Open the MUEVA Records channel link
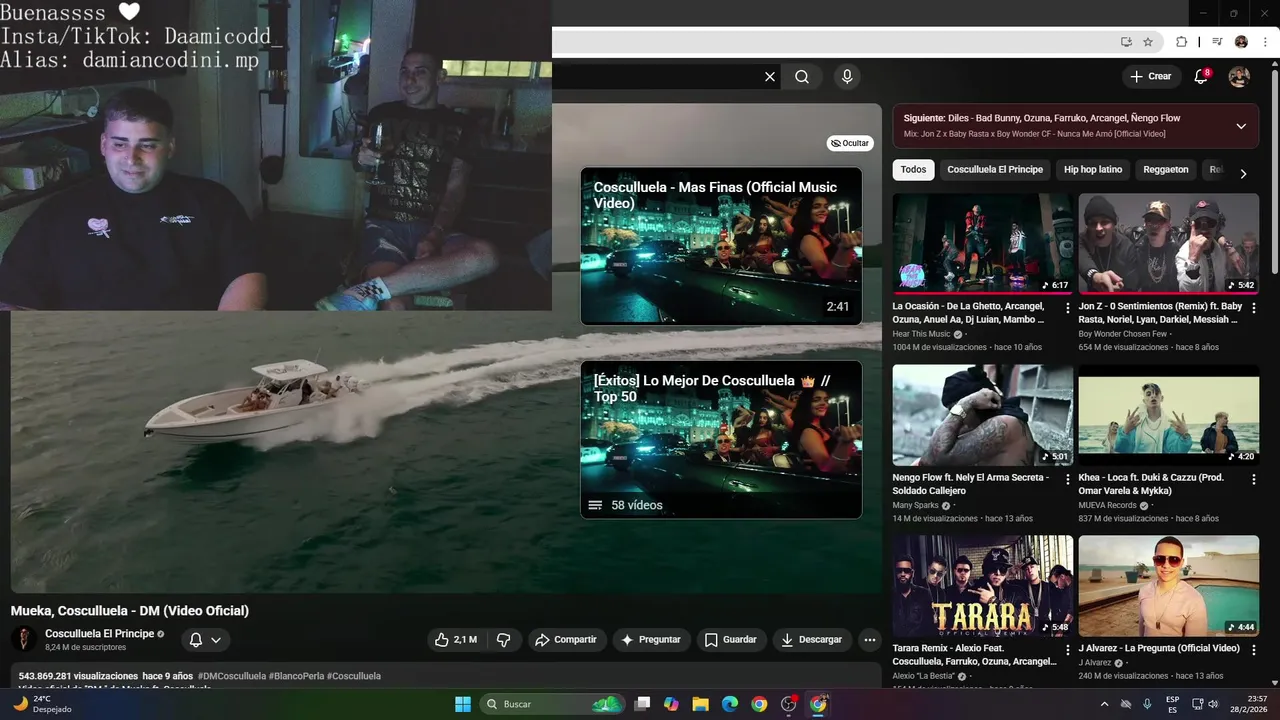Viewport: 1280px width, 720px height. [1108, 505]
